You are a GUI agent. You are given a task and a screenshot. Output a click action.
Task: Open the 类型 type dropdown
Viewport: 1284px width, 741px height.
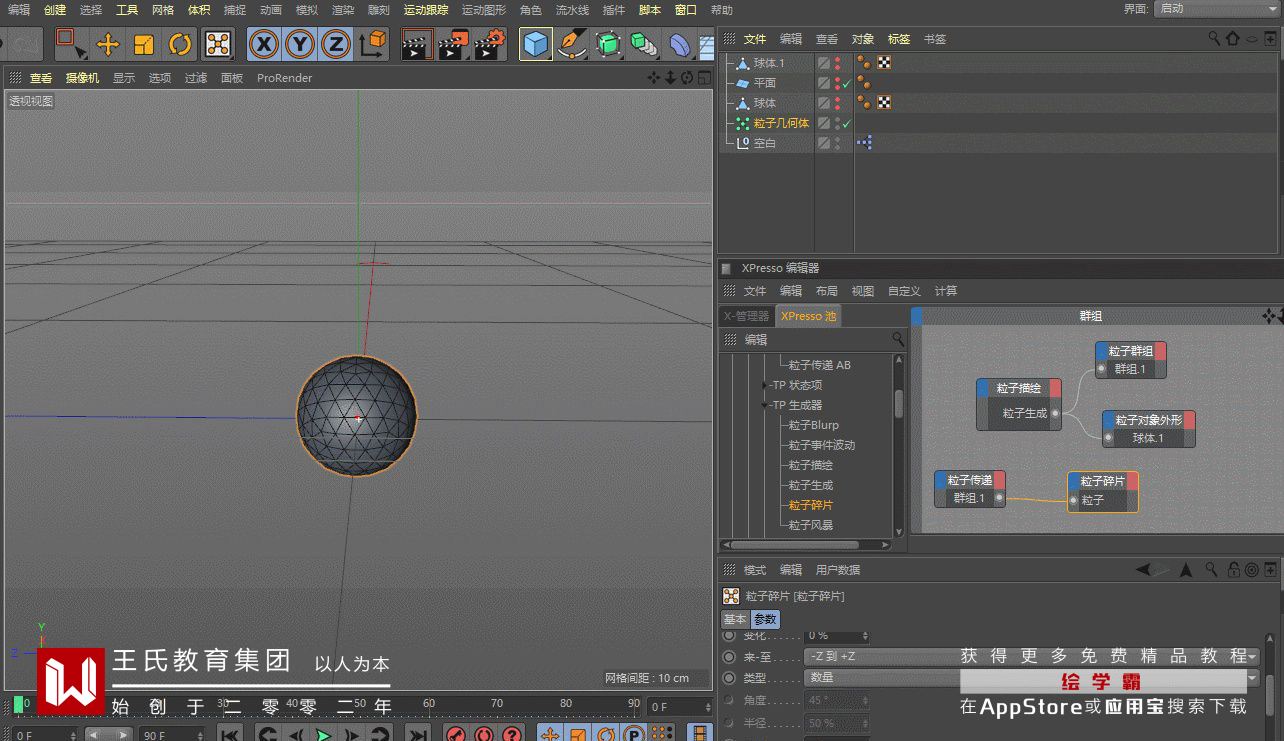(x=1031, y=678)
